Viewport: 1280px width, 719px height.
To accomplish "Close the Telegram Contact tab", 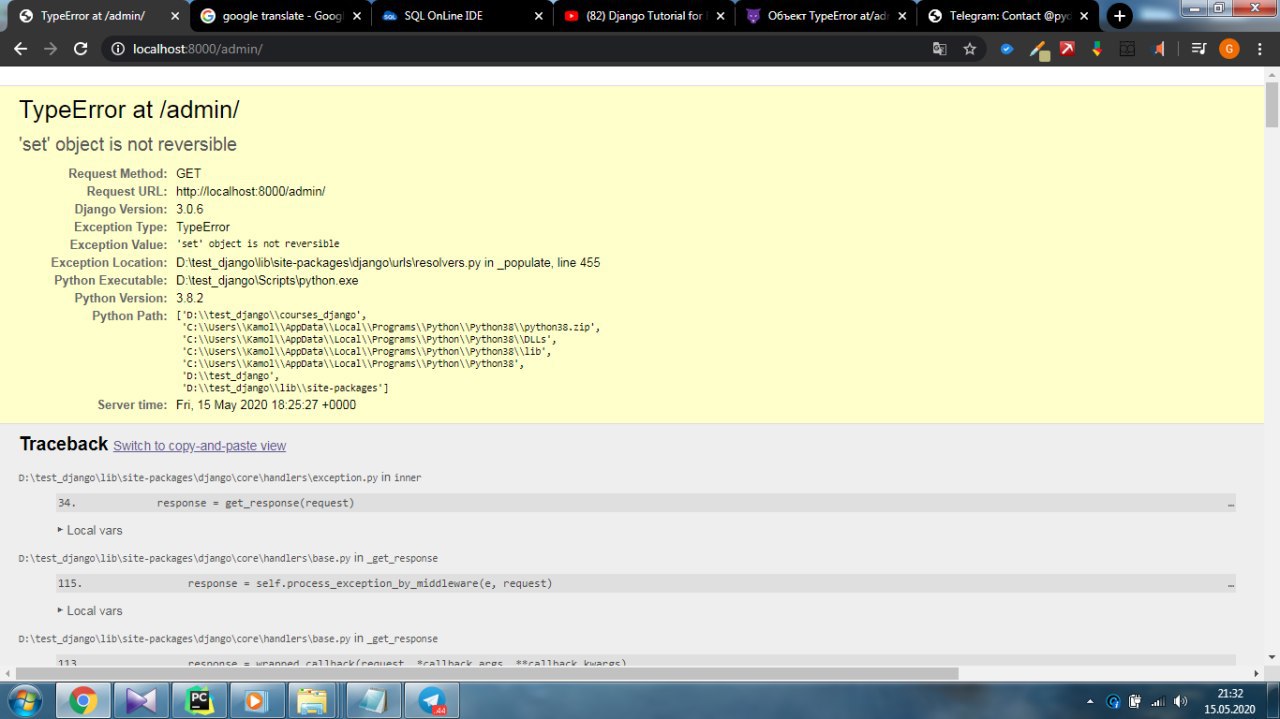I will click(x=1084, y=16).
